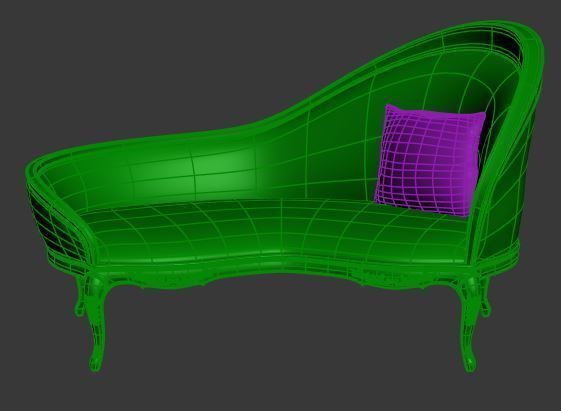
Task: Select the front left carved leg
Action: pyautogui.click(x=96, y=322)
